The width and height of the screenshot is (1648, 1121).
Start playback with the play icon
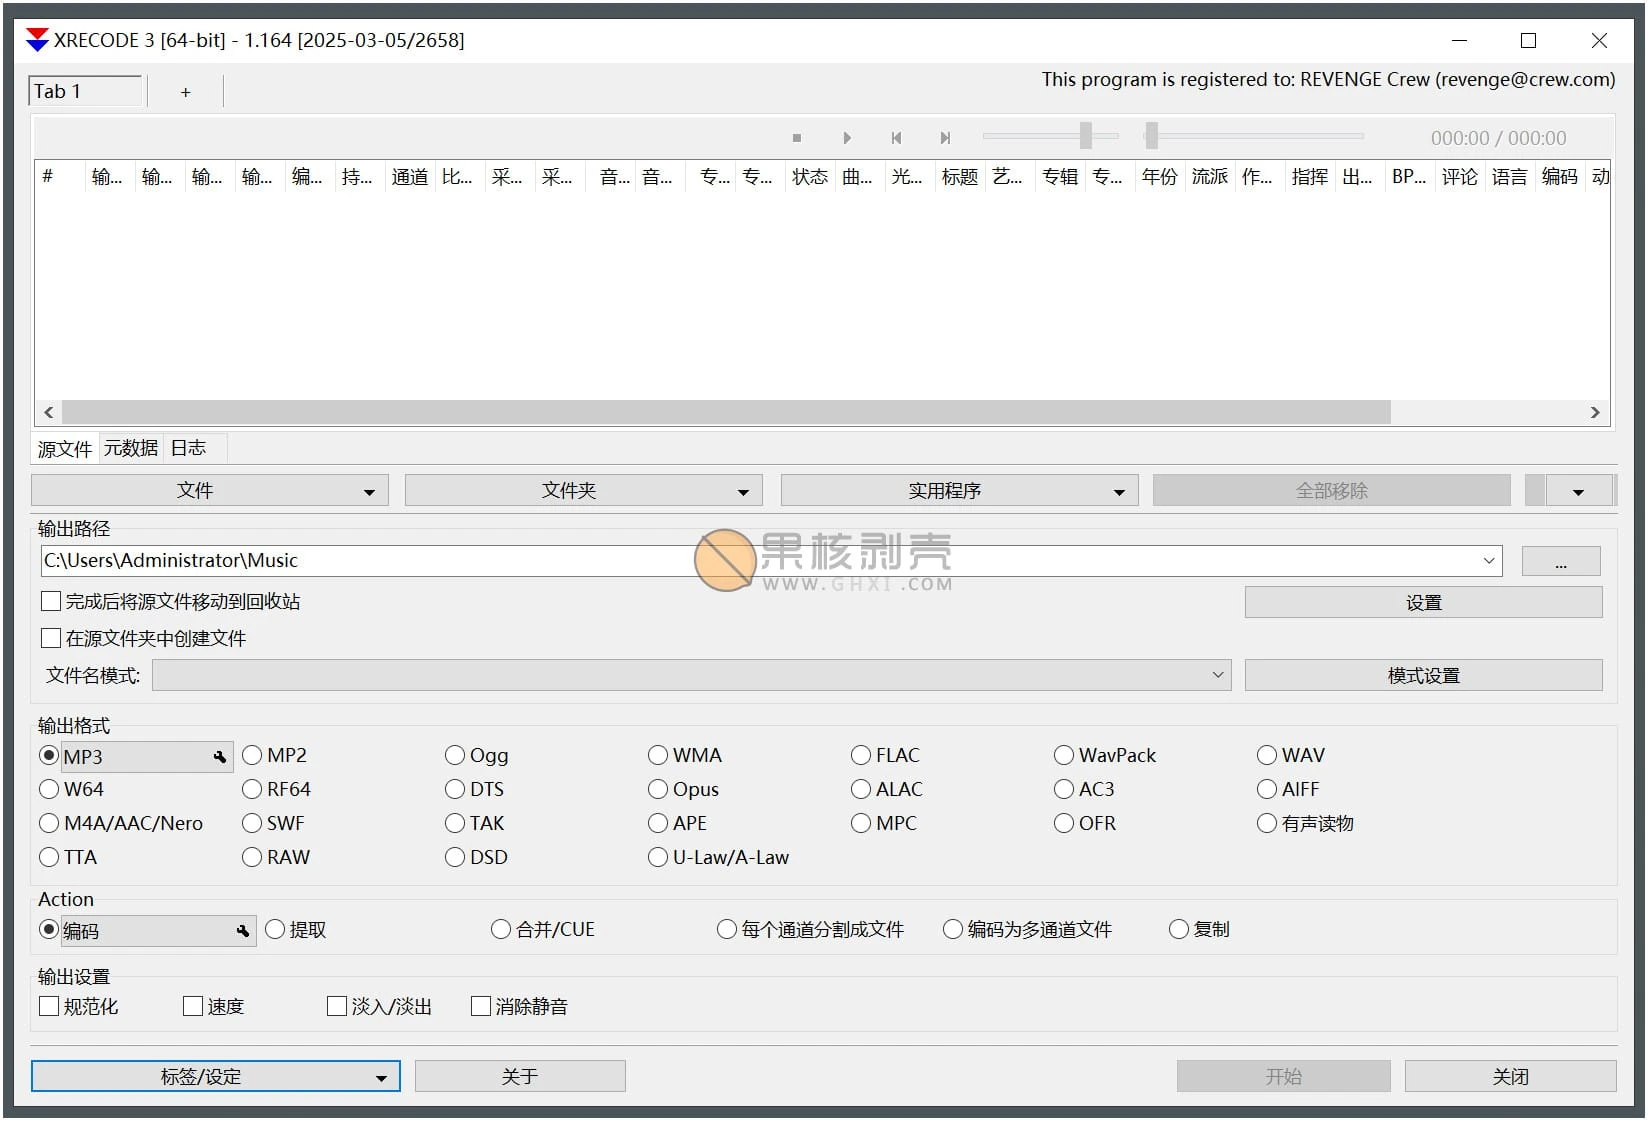tap(846, 138)
